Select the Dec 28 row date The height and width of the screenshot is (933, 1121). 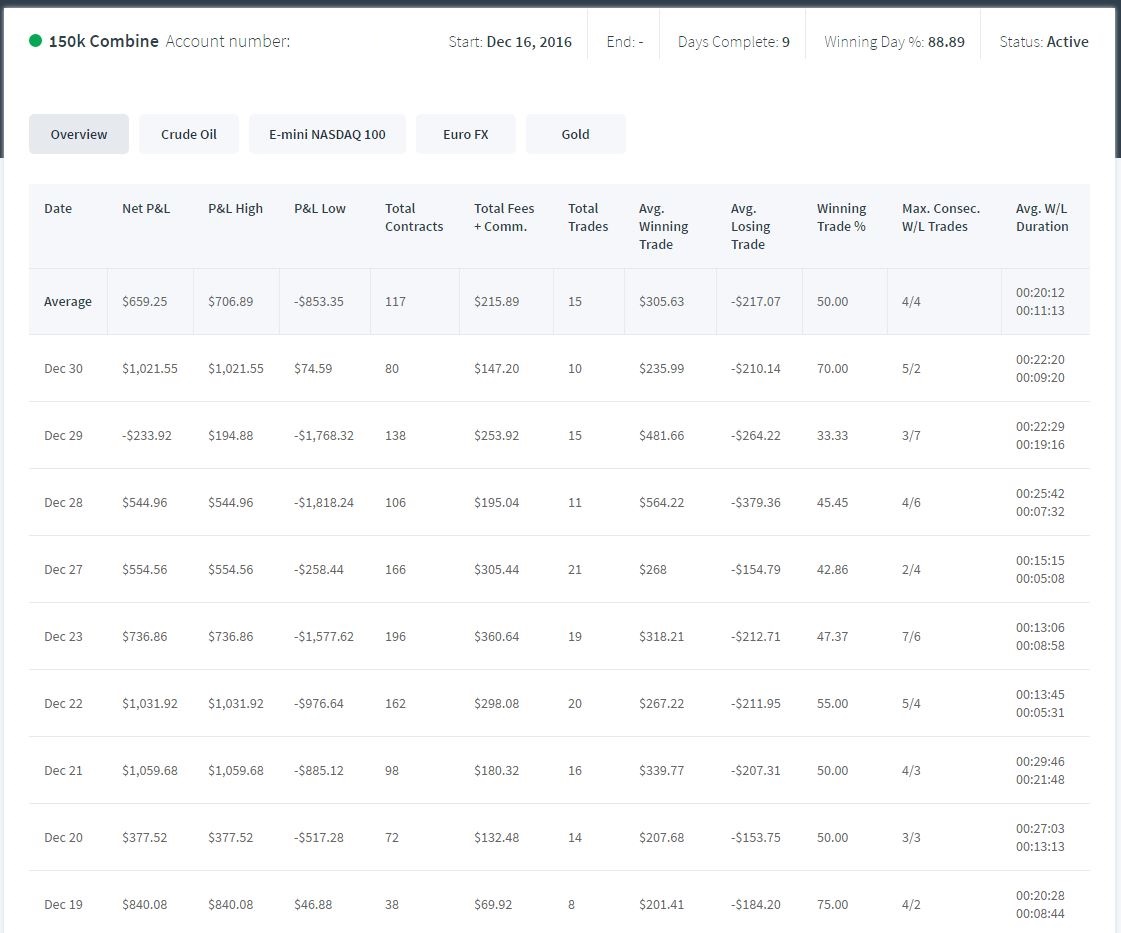[x=64, y=503]
